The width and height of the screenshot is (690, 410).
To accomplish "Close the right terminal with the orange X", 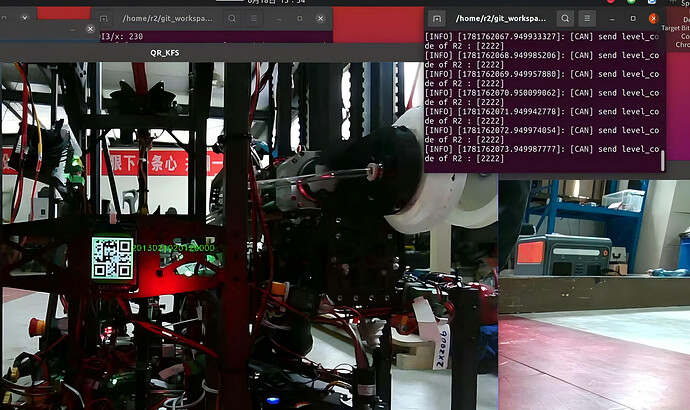I will click(x=653, y=18).
